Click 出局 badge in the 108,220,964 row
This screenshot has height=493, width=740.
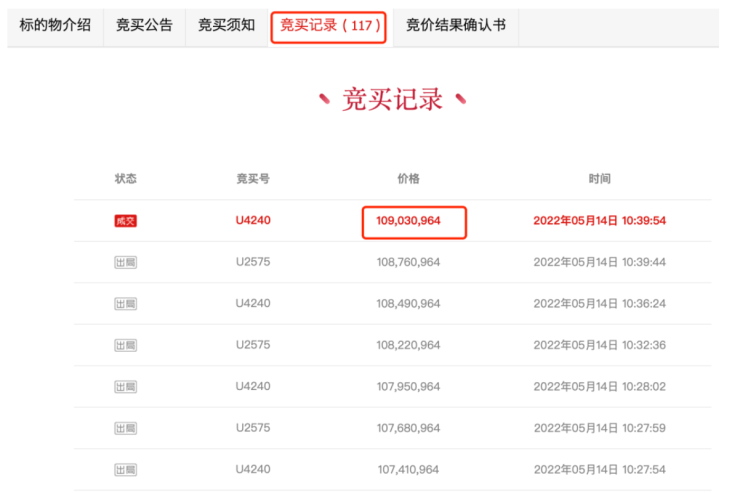coord(125,345)
